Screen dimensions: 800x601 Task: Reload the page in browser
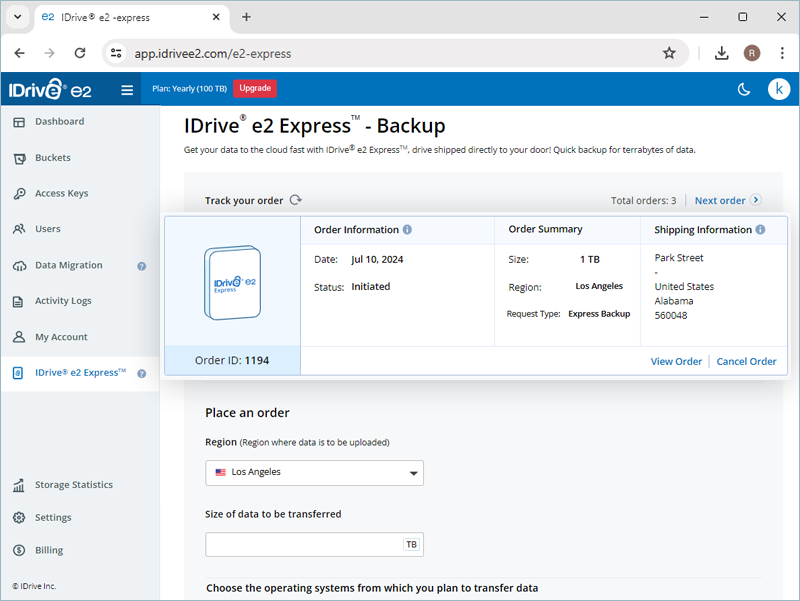80,53
